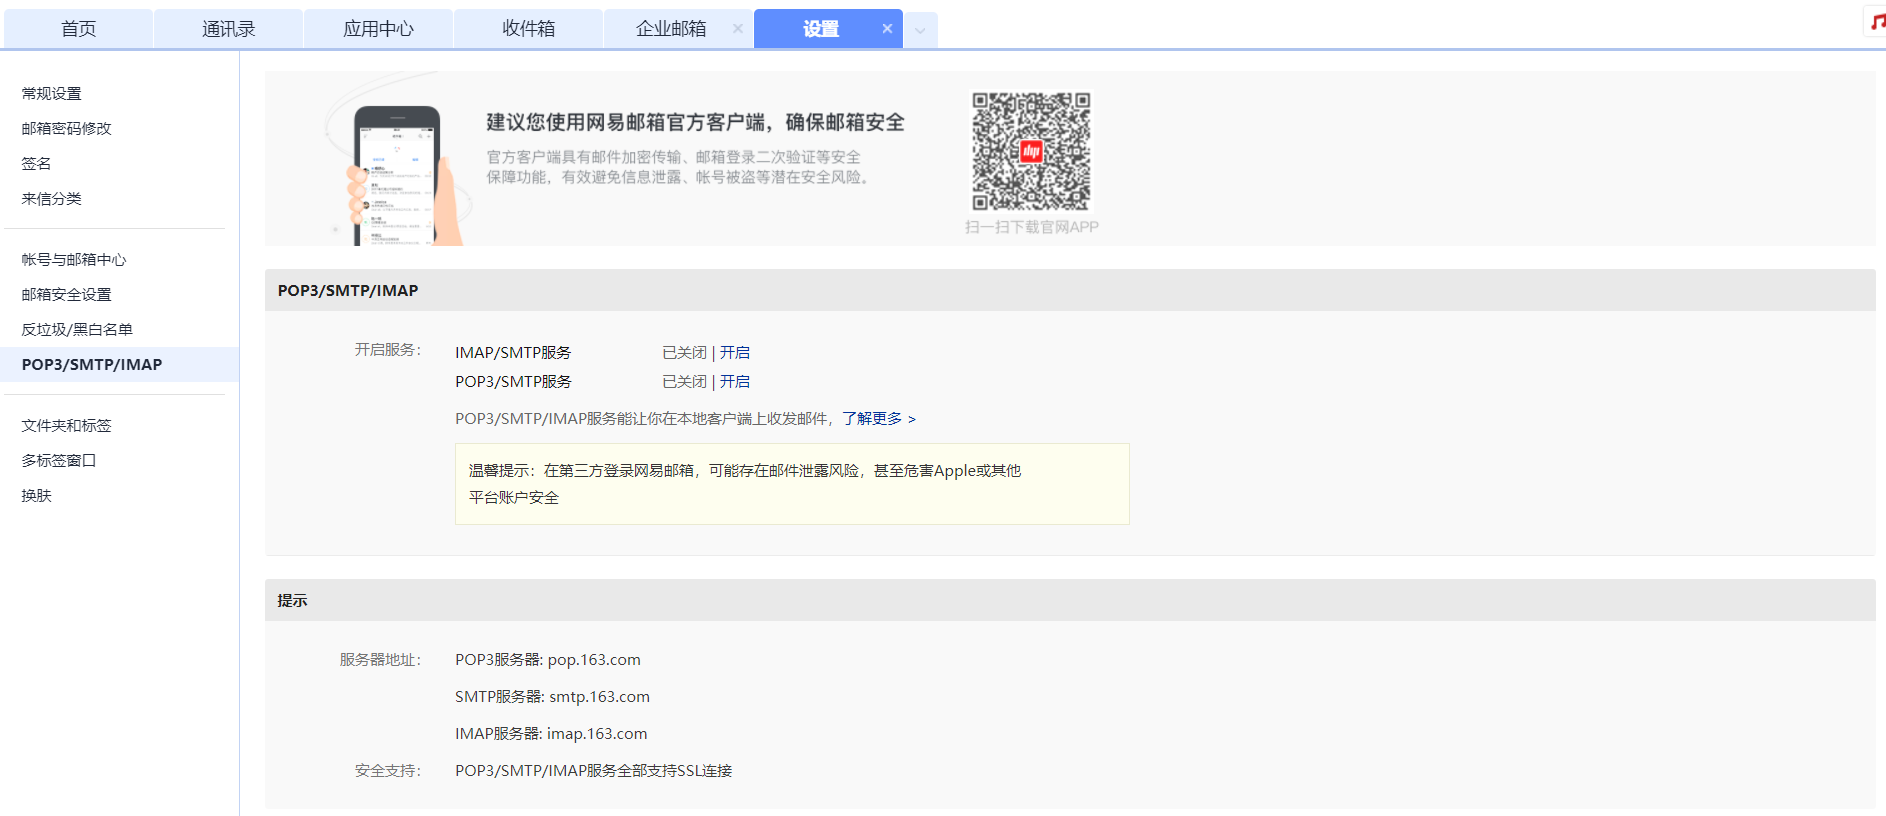Click the 已关闭 status of IMAP/SMTP服务
Screen dimensions: 1886x816
click(685, 353)
